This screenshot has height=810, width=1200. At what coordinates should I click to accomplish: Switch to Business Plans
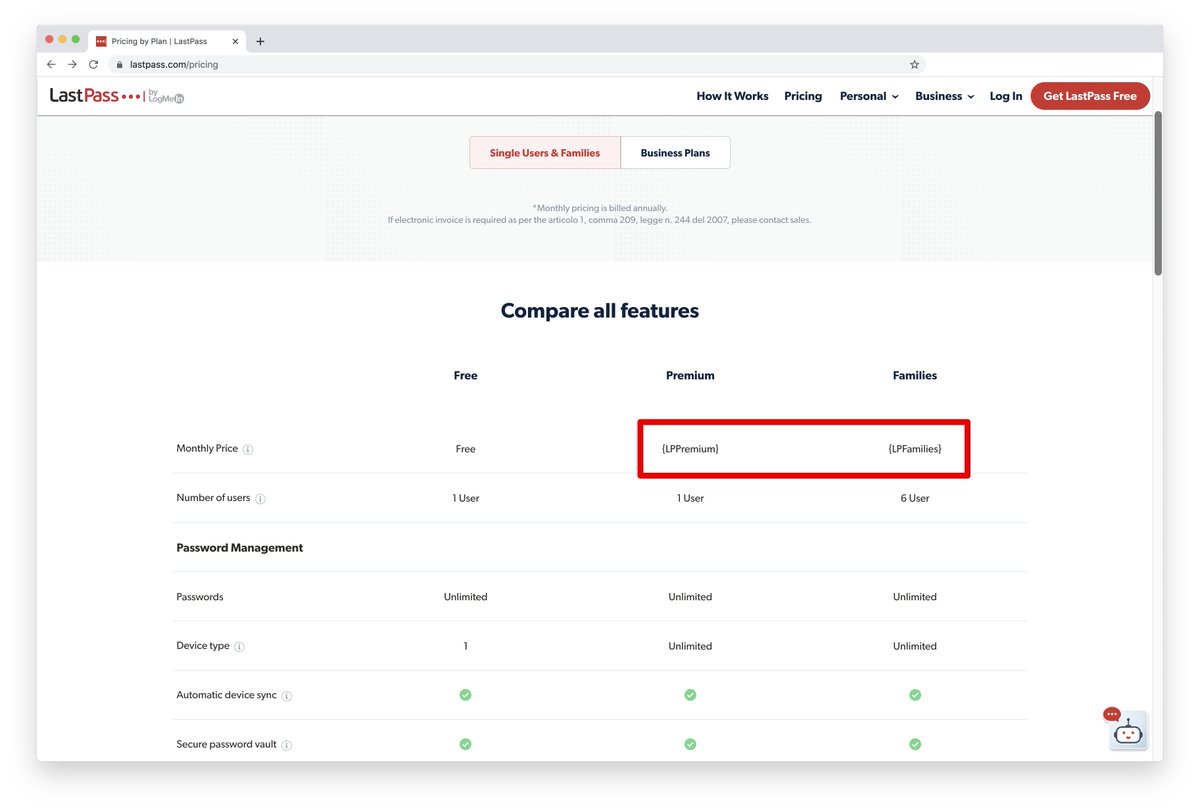[675, 153]
